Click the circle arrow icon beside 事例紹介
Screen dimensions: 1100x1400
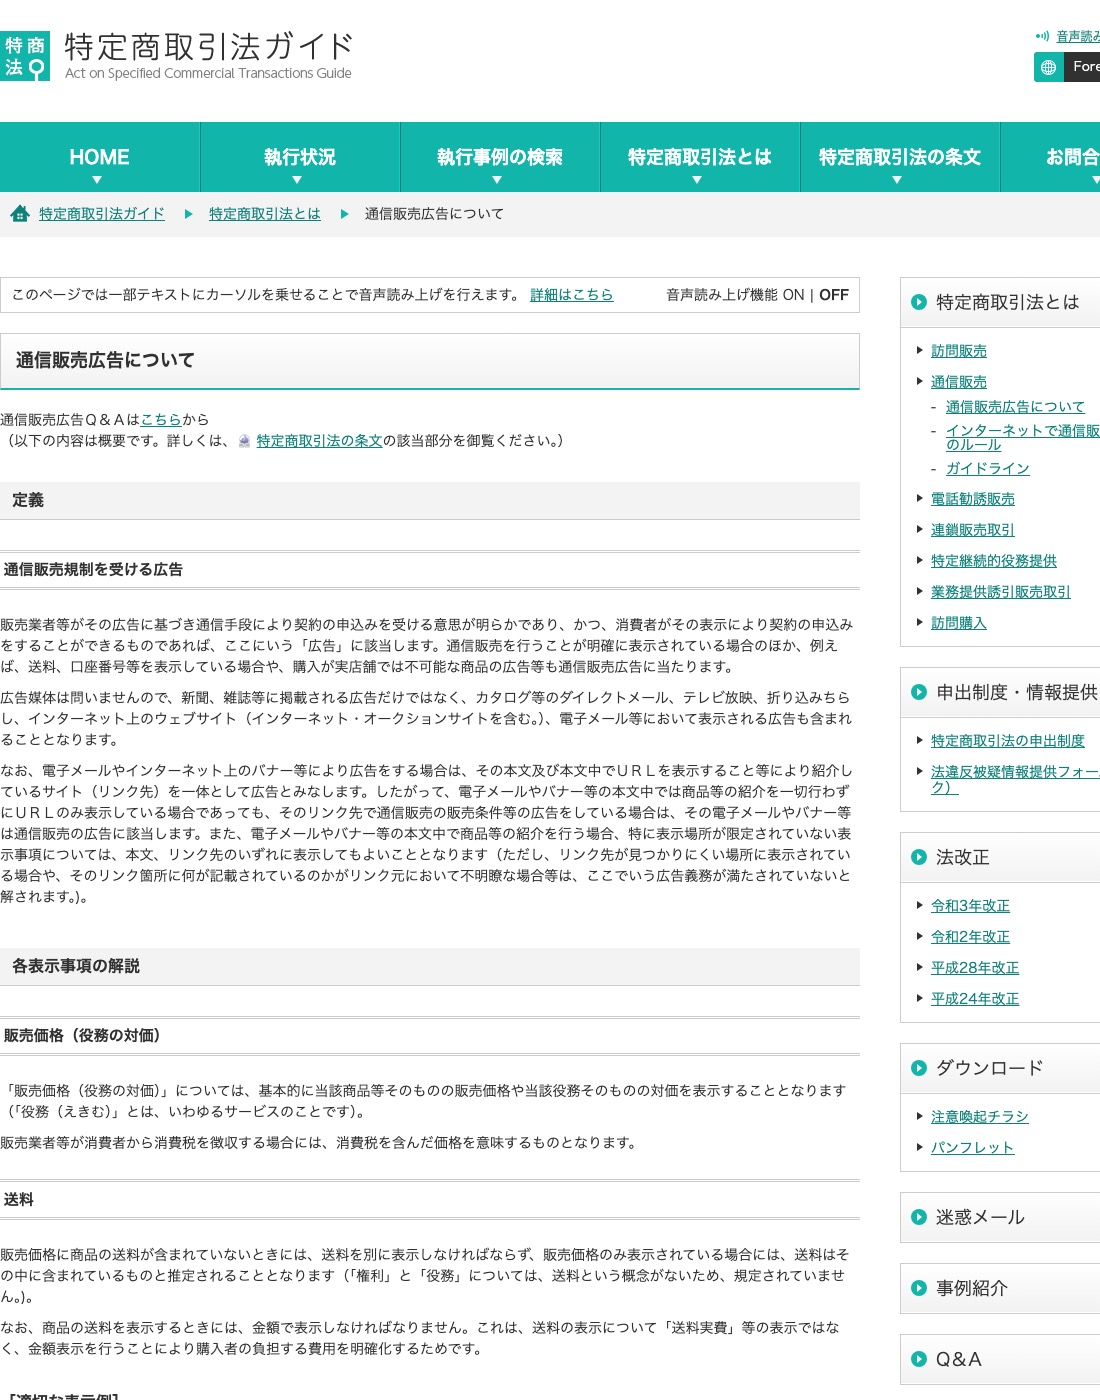tap(919, 1288)
